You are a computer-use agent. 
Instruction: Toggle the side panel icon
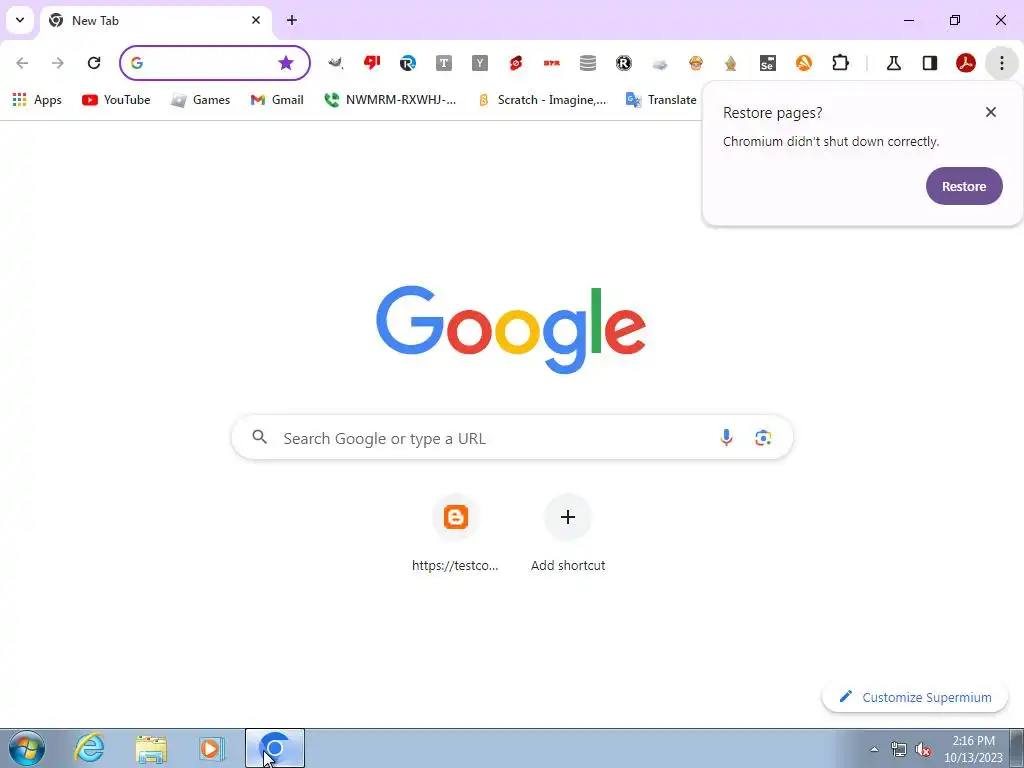click(930, 63)
